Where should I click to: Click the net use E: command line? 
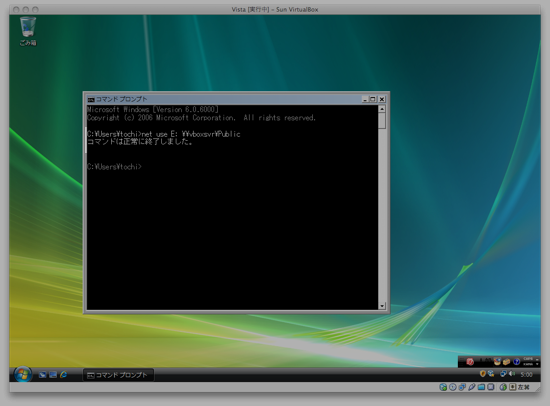coord(163,134)
